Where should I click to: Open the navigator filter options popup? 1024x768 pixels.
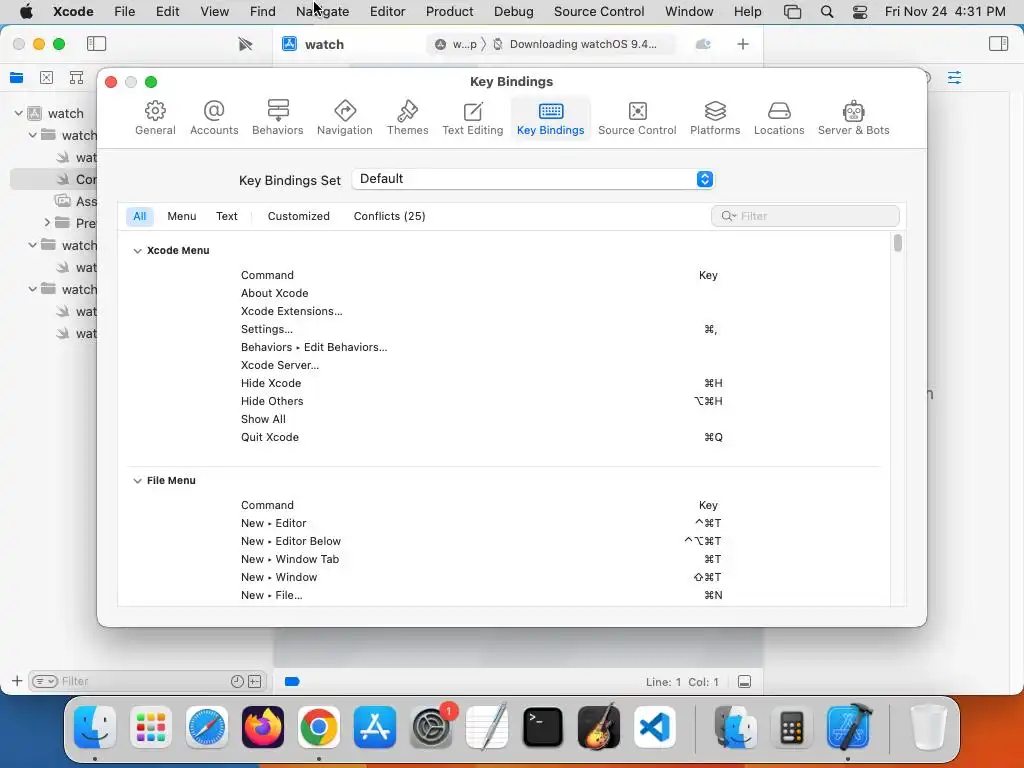point(45,681)
